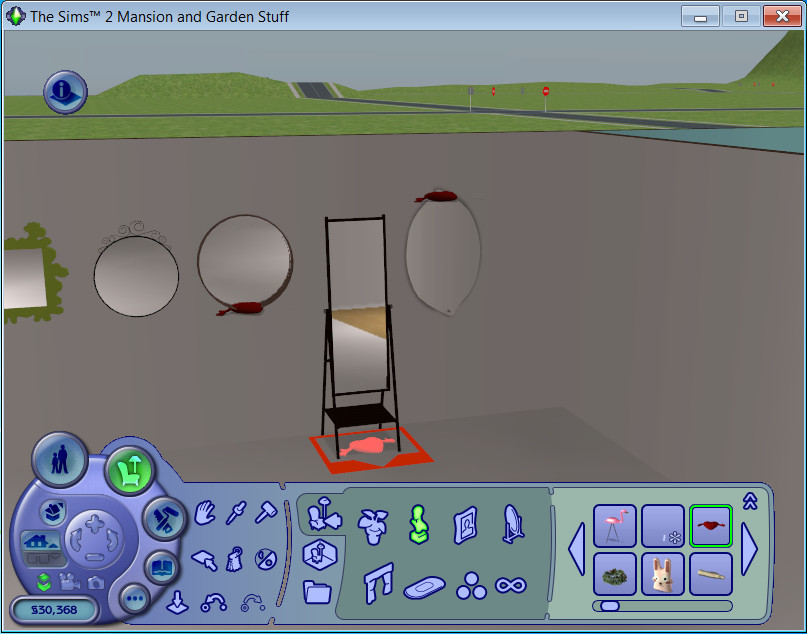Toggle the day/night percent-symbol button
This screenshot has height=634, width=807.
[x=265, y=558]
